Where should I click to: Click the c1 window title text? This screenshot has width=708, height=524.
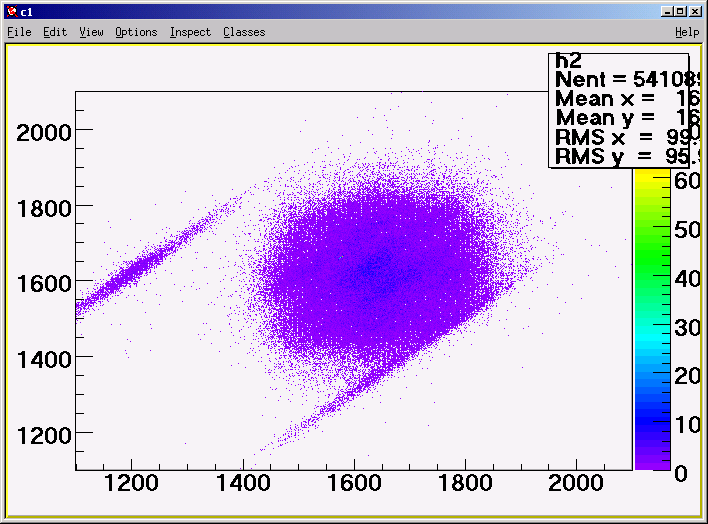click(26, 12)
